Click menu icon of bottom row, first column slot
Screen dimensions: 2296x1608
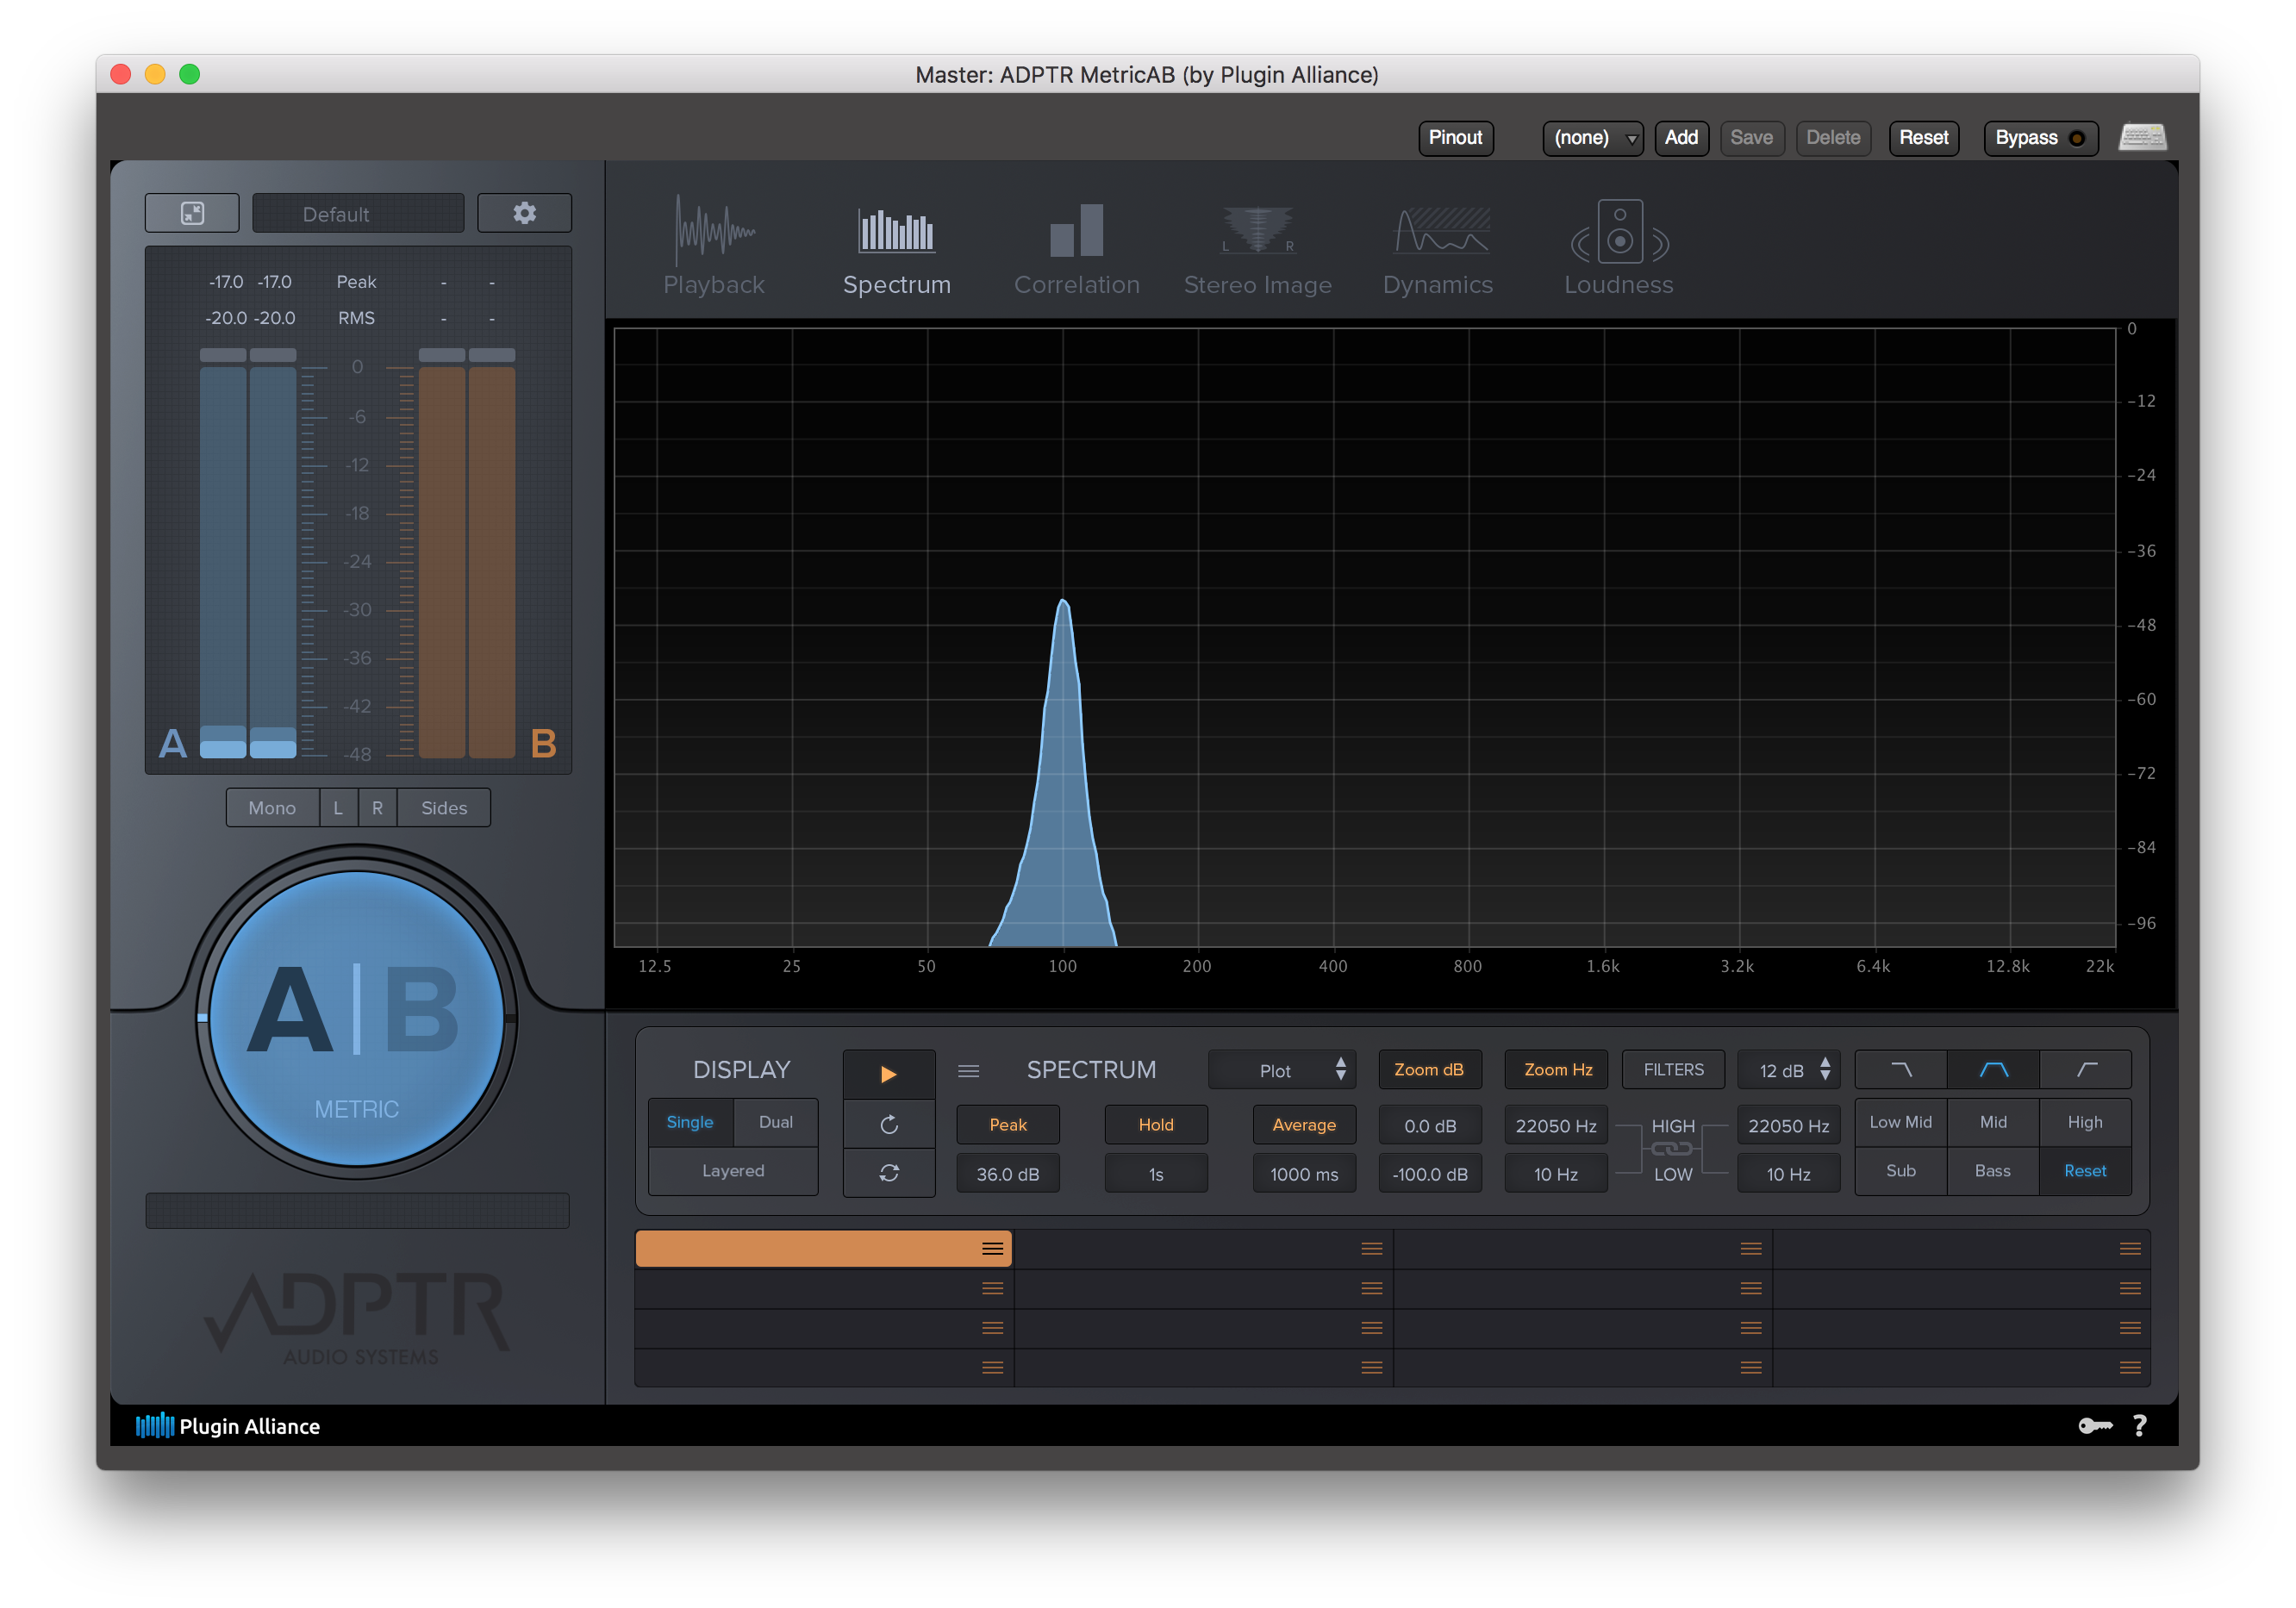click(x=992, y=1368)
